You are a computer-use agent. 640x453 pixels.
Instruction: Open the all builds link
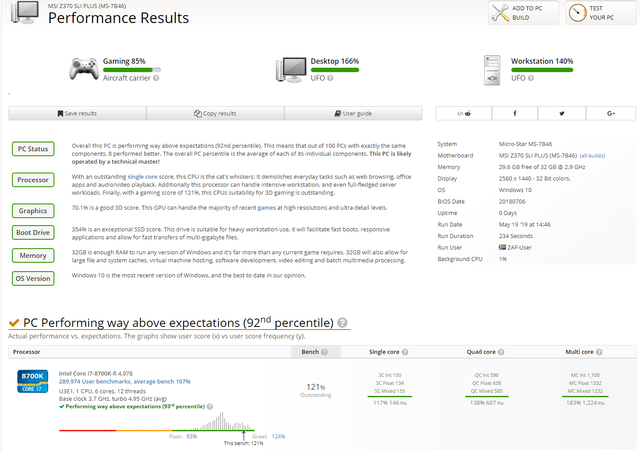click(592, 155)
